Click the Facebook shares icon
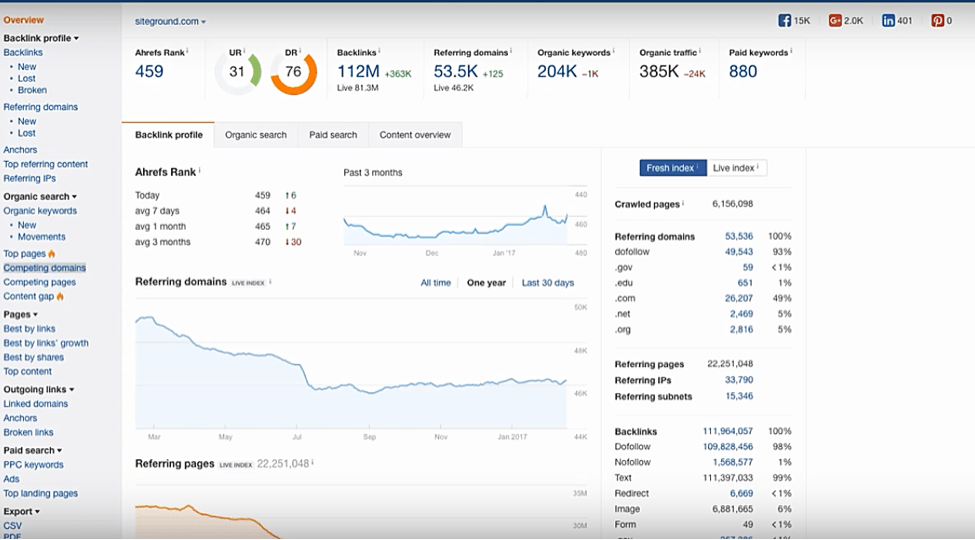Viewport: 975px width, 540px height. pyautogui.click(x=784, y=21)
